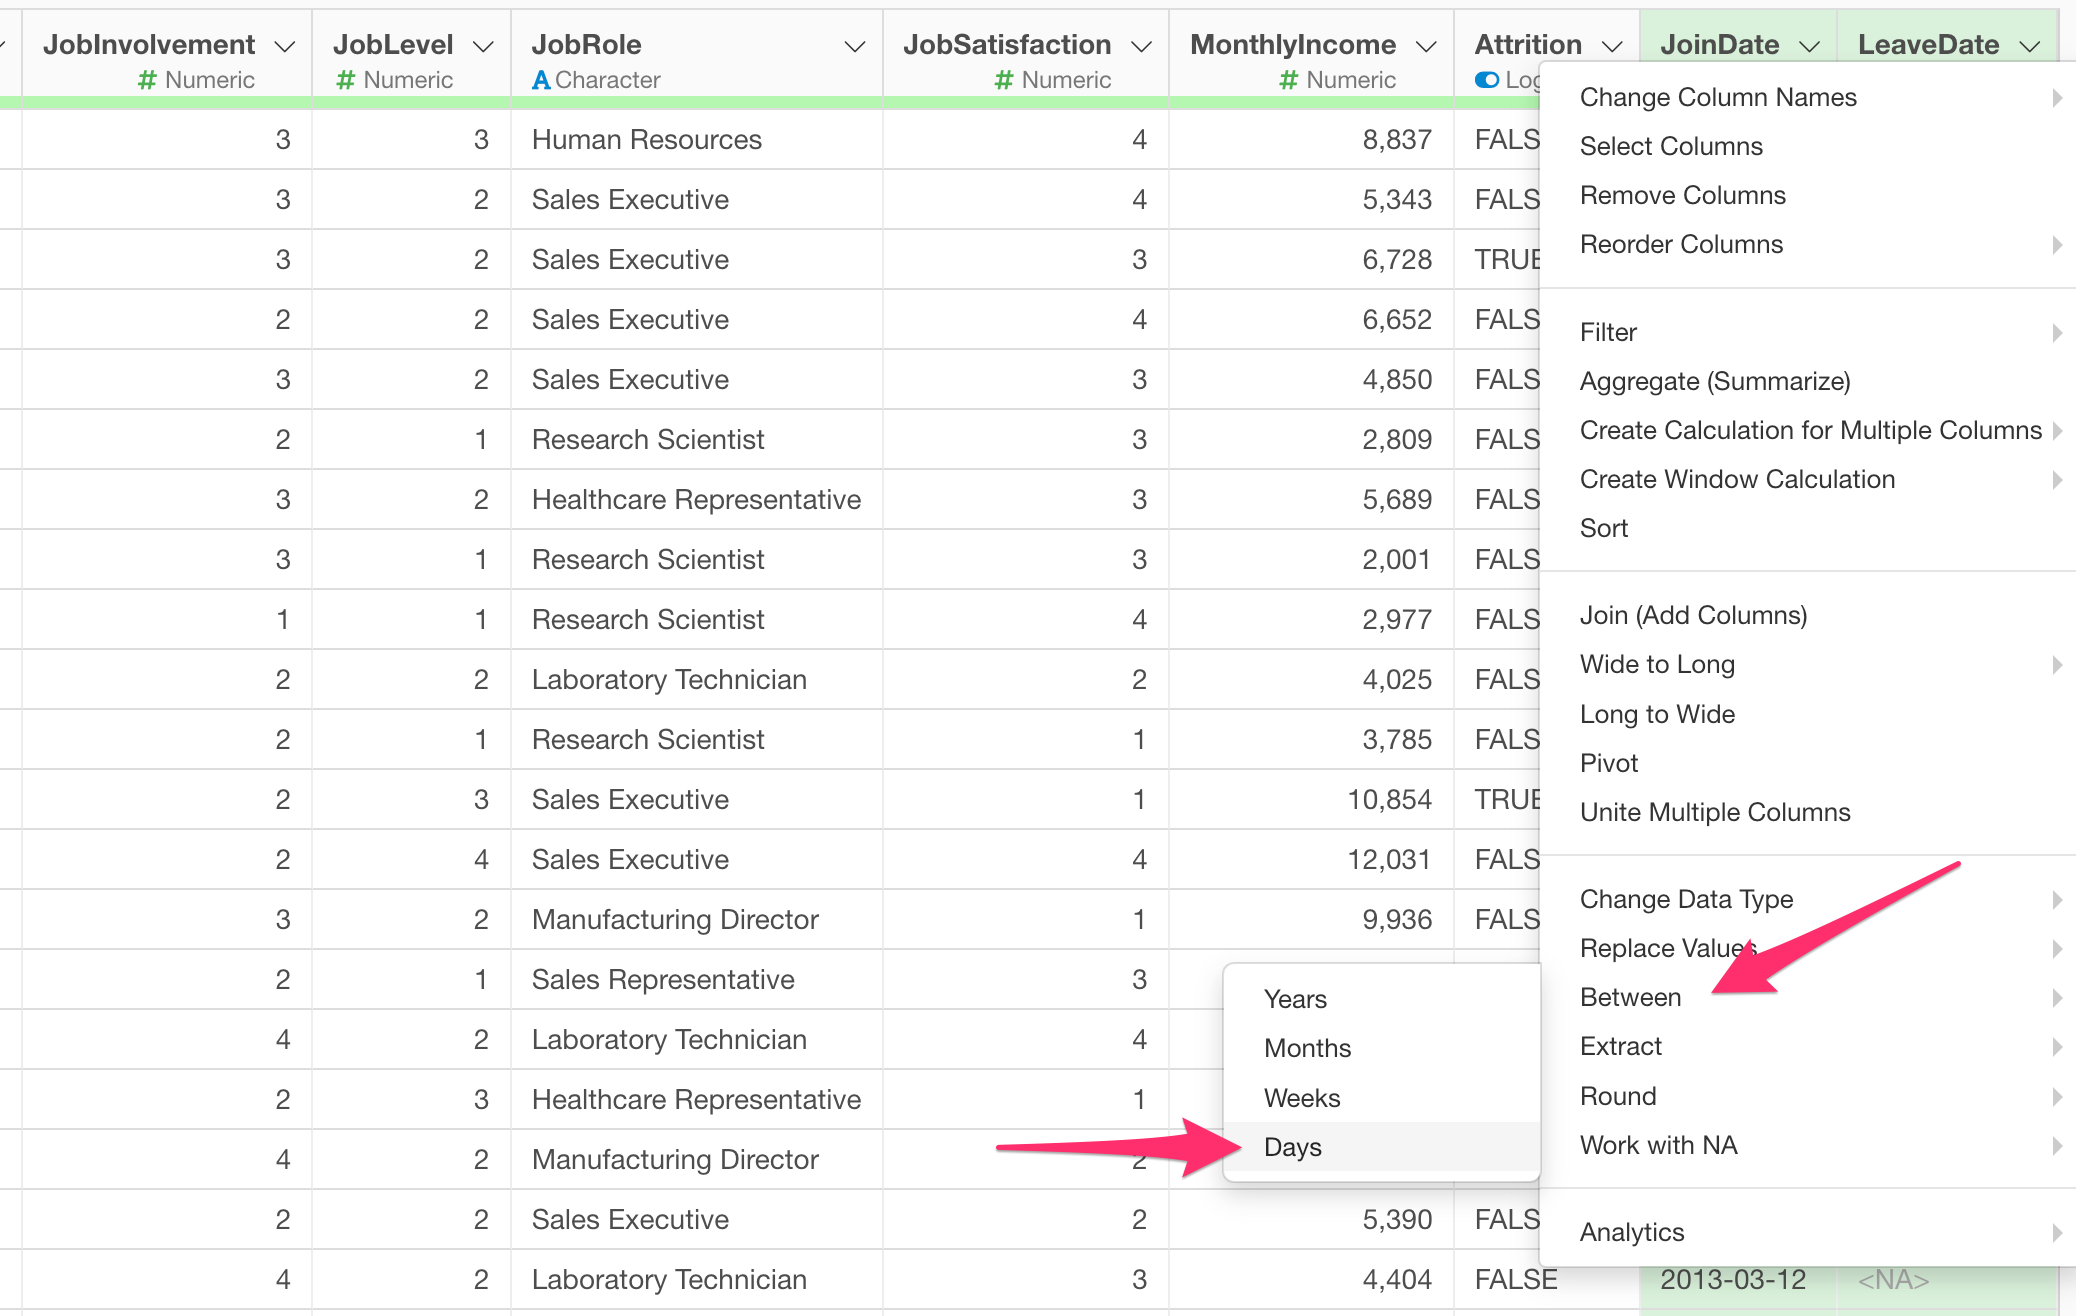This screenshot has width=2076, height=1316.
Task: Choose Sort from the column menu
Action: 1808,528
